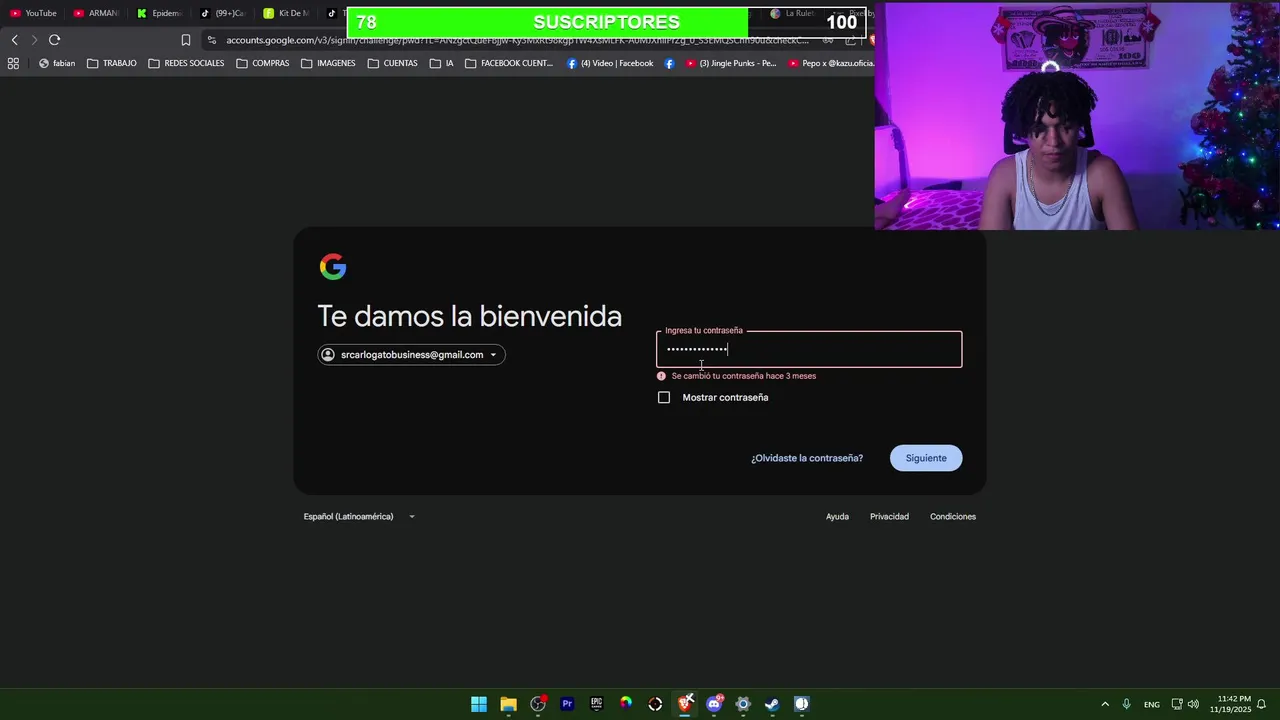
Task: Expand the IA bookmarks folder
Action: pyautogui.click(x=441, y=63)
